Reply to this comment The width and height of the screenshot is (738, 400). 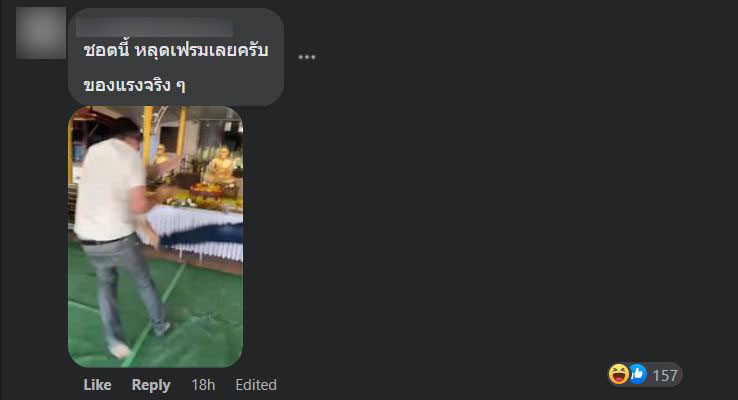(151, 384)
